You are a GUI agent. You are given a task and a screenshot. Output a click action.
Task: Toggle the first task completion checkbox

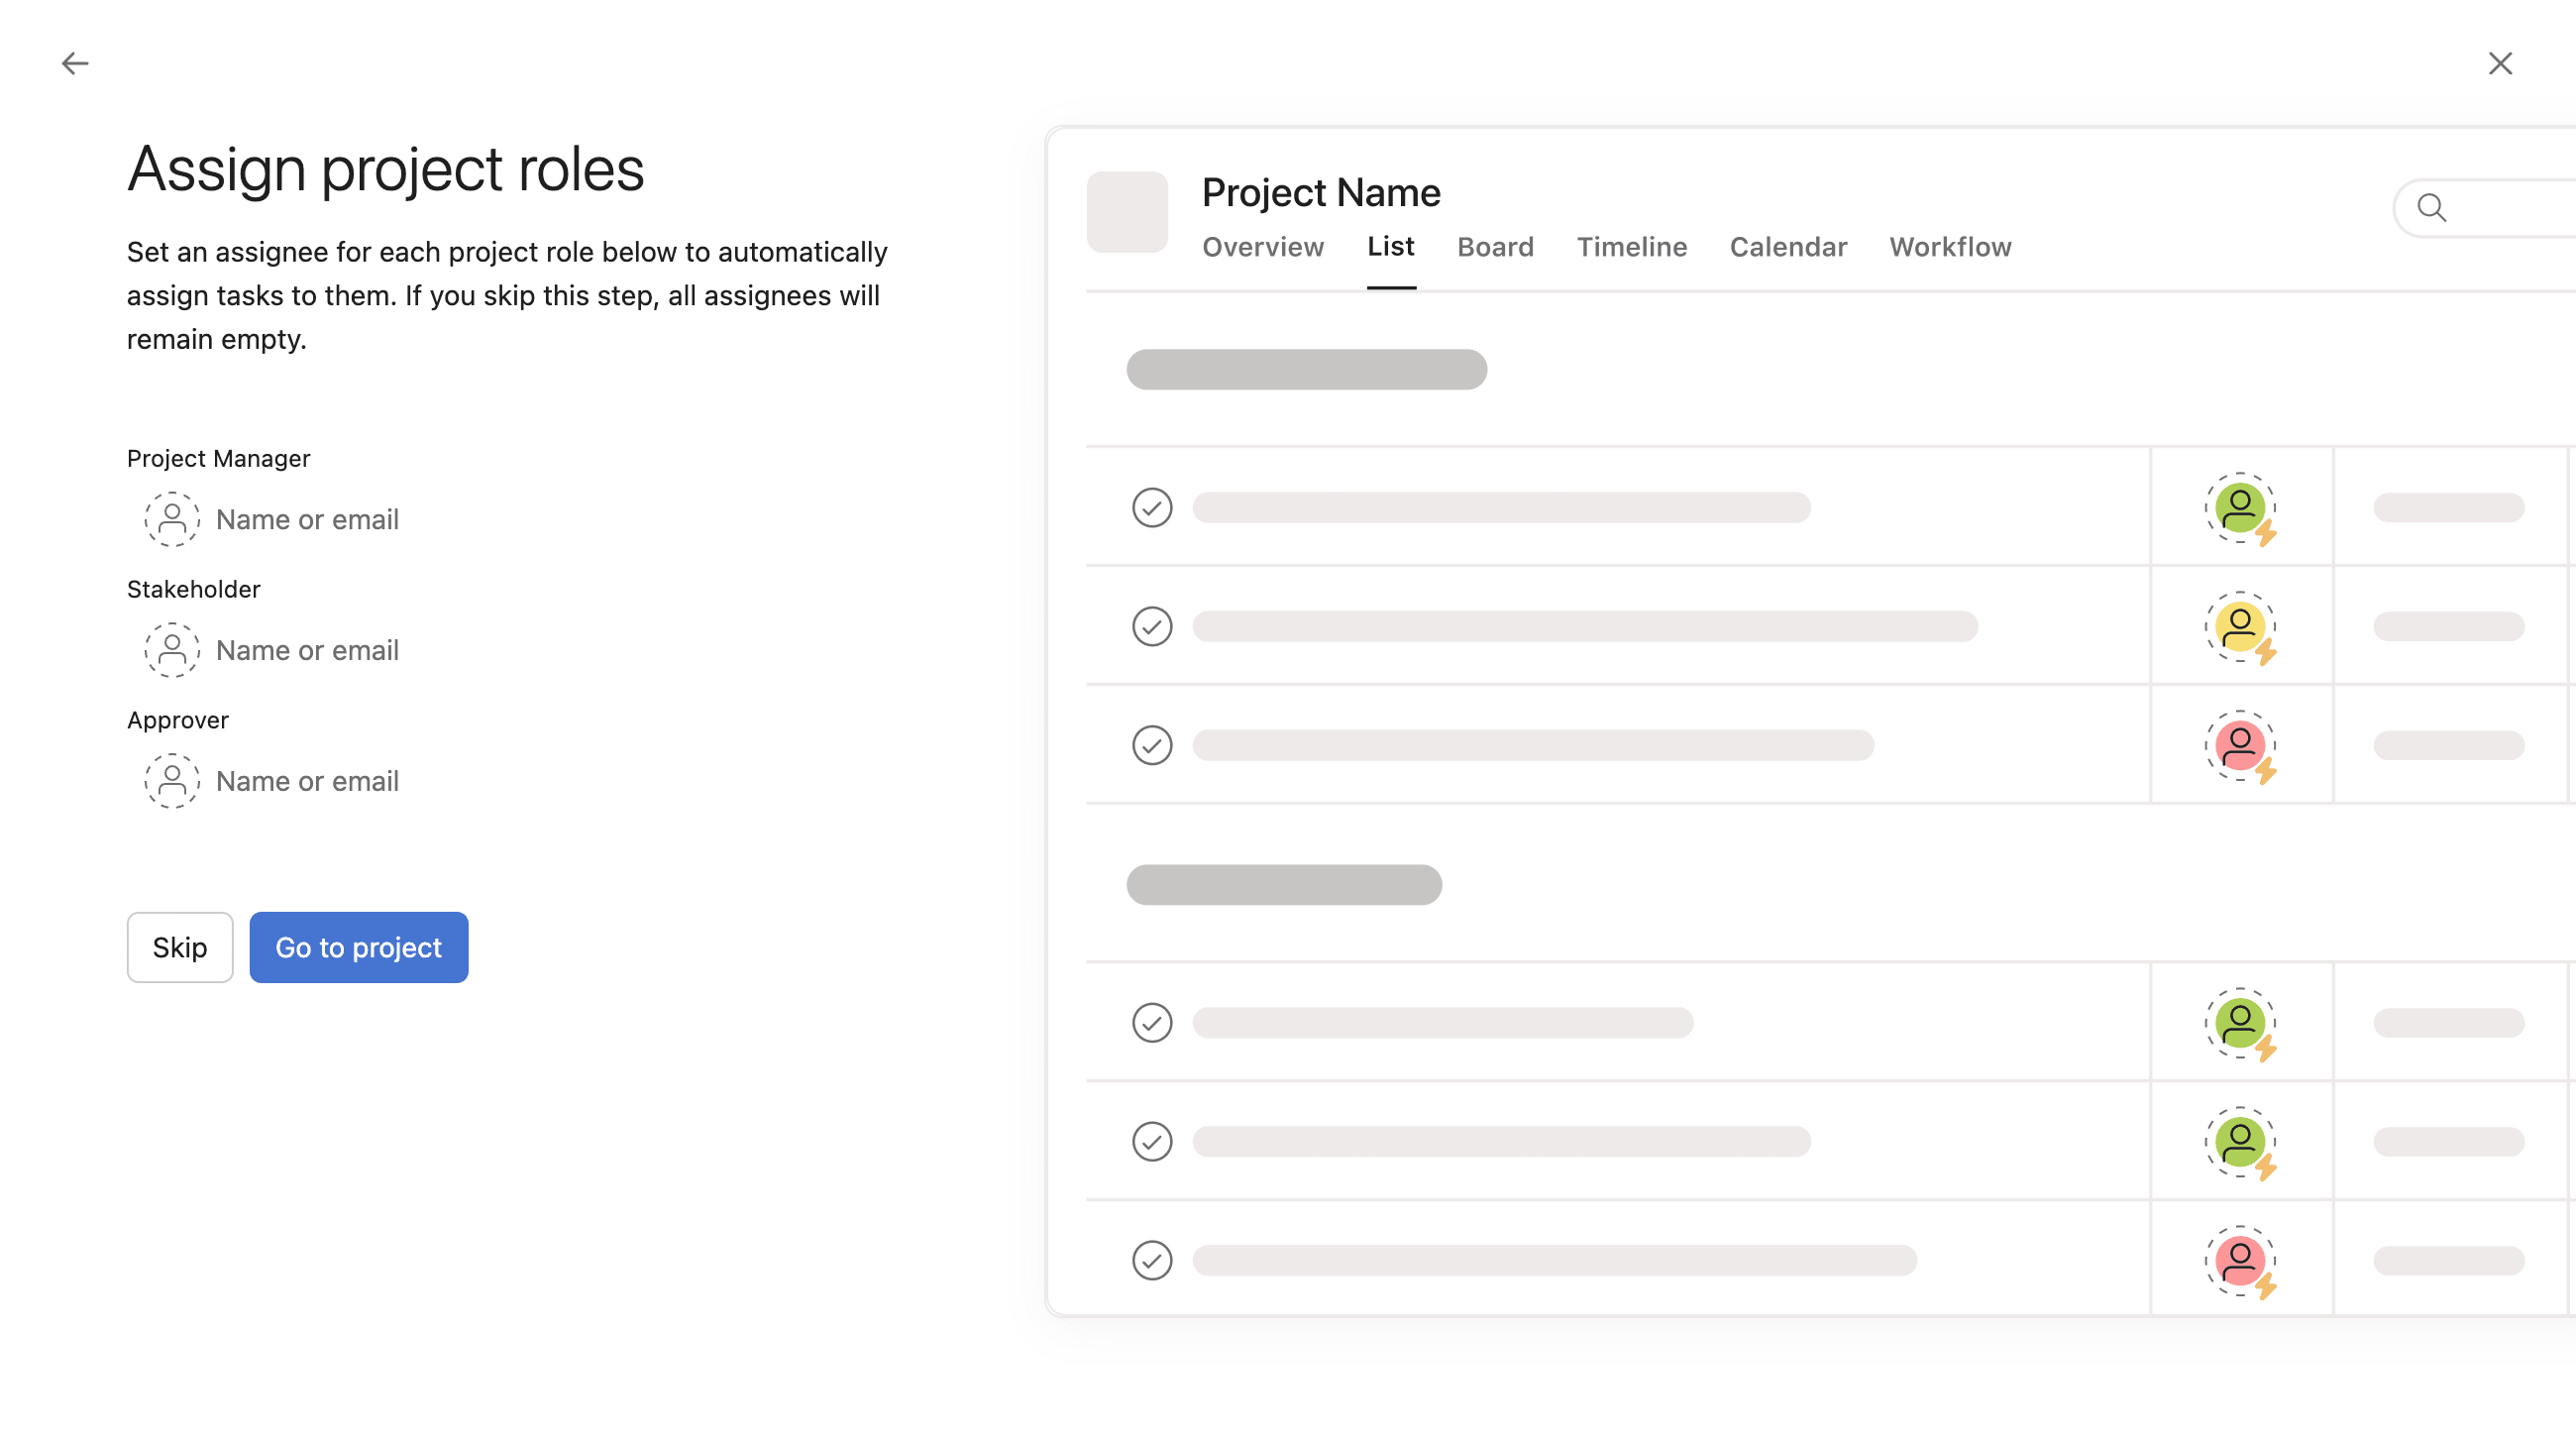pos(1151,508)
